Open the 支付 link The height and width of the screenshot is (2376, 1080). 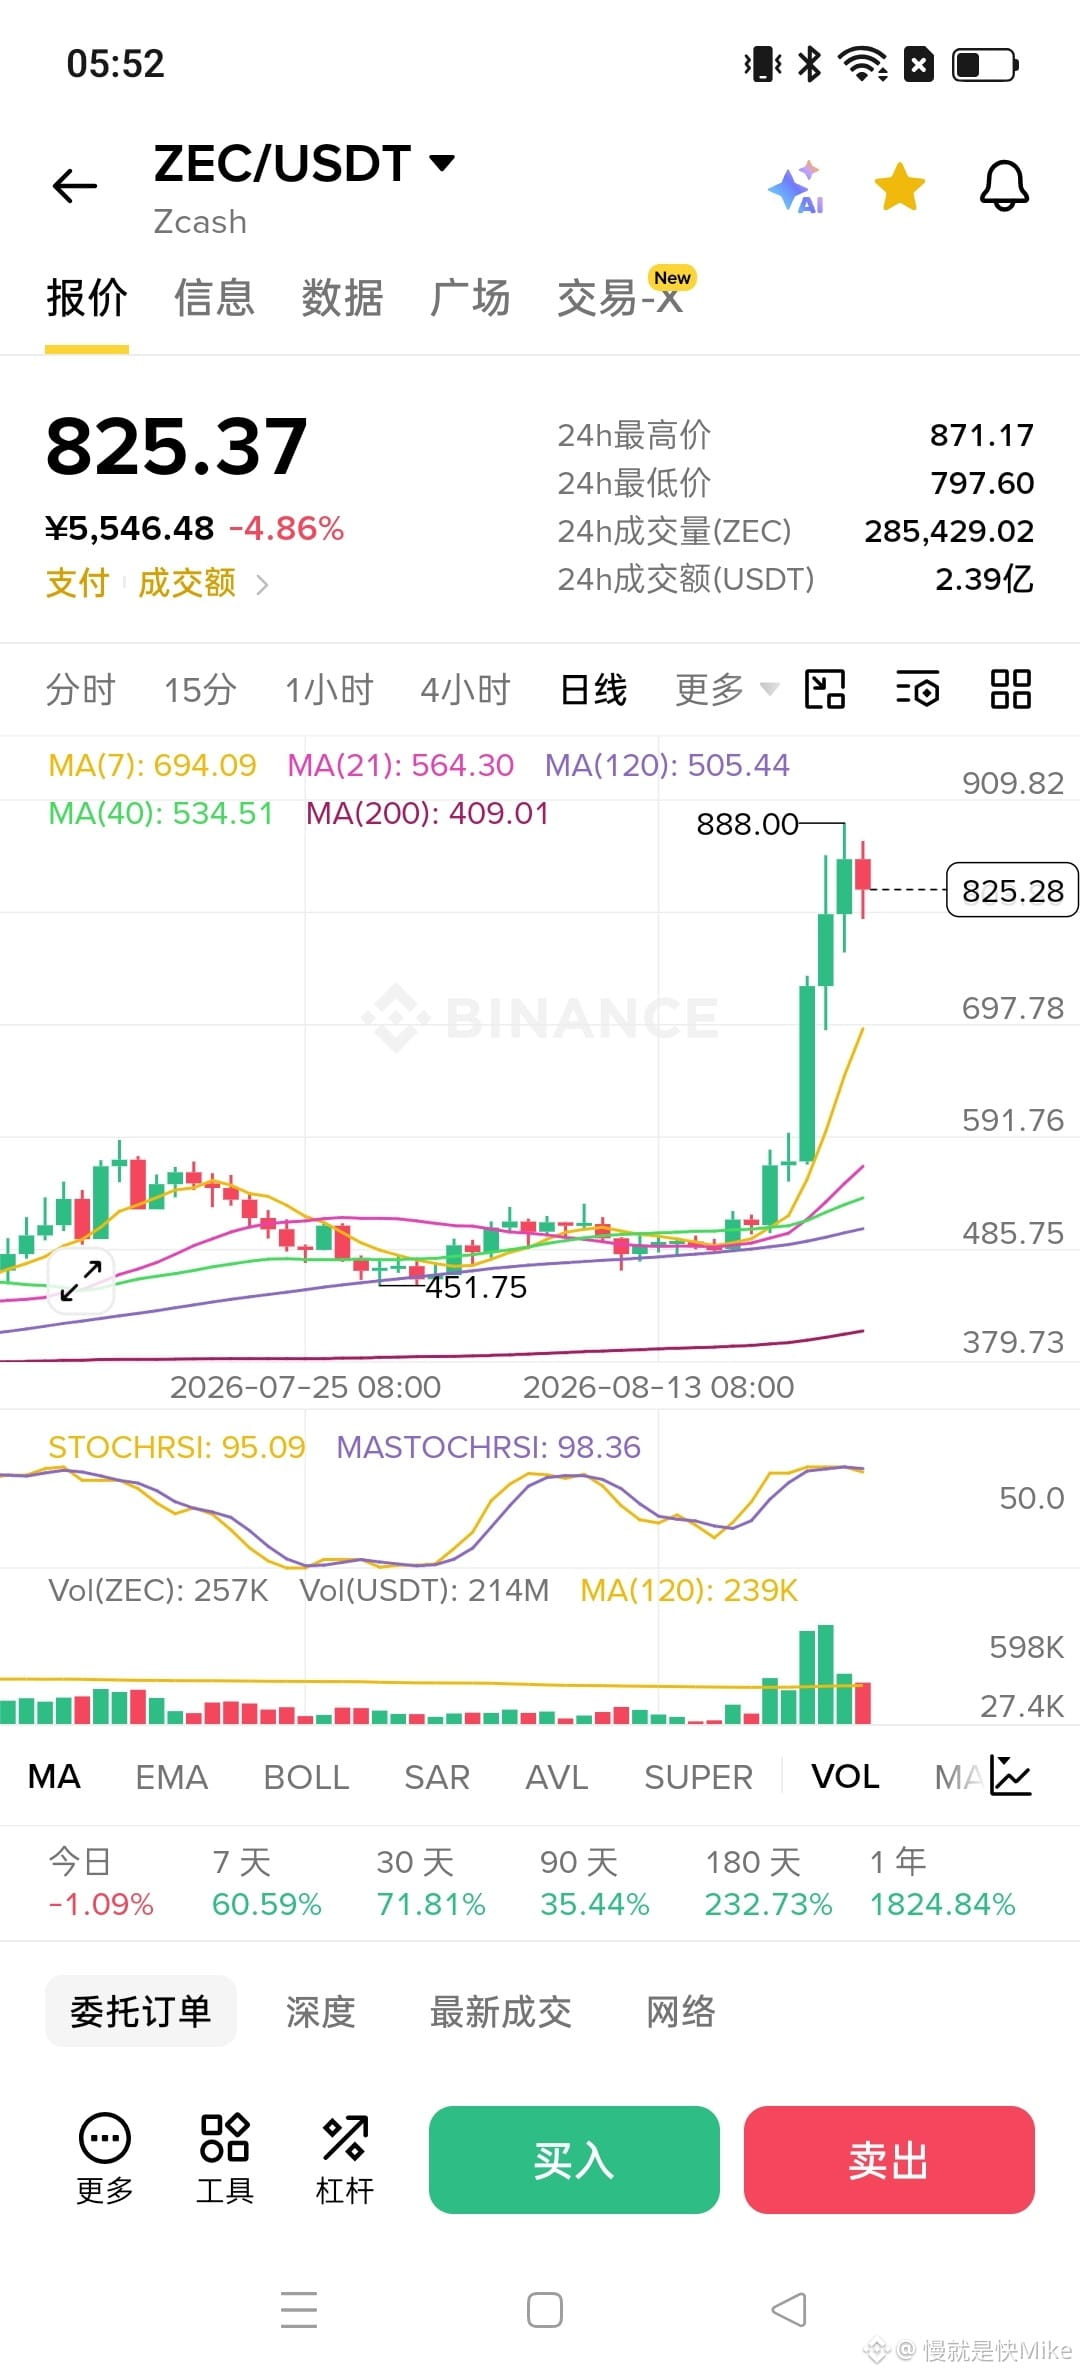click(x=77, y=582)
